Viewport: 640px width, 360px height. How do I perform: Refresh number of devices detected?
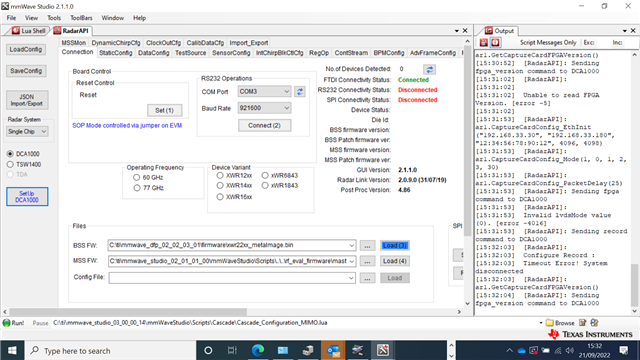point(429,69)
